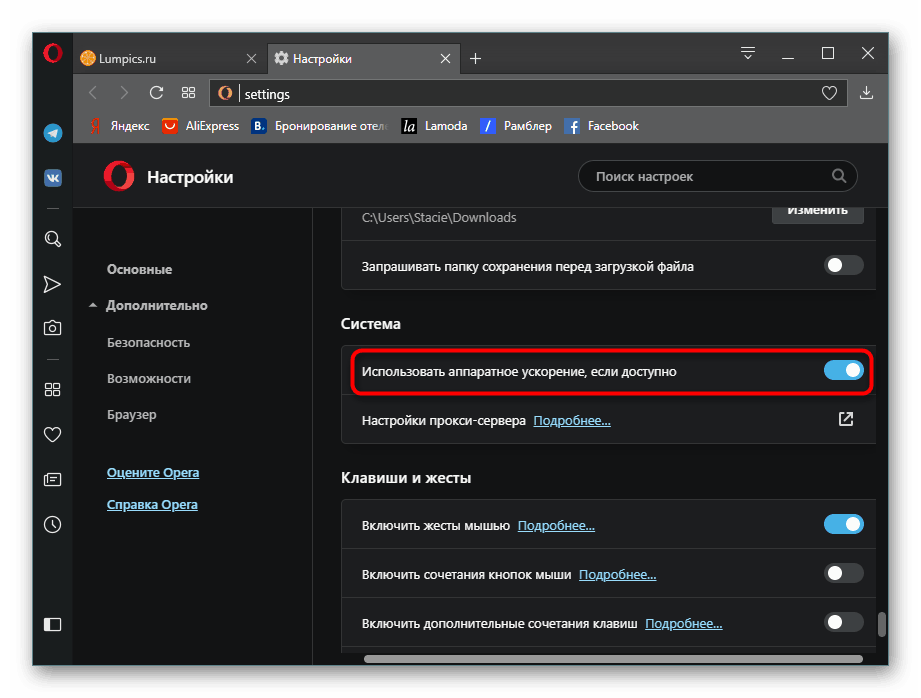Go forward to next page
The width and height of the screenshot is (921, 698).
(x=124, y=93)
